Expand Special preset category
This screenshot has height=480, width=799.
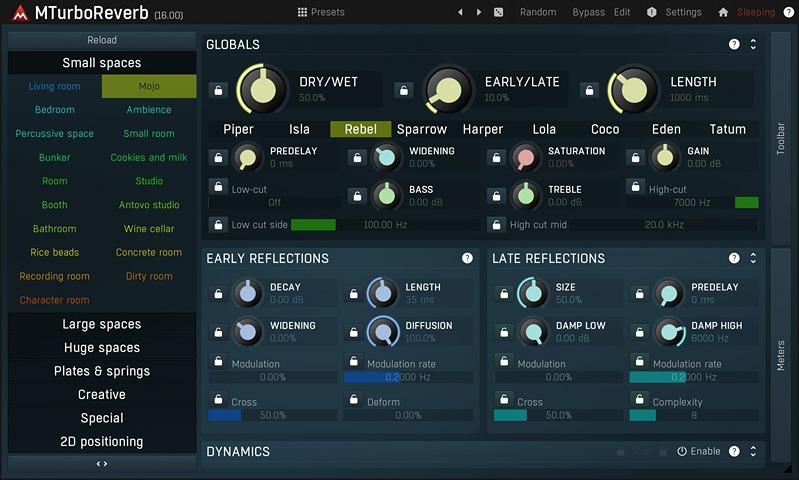point(102,418)
